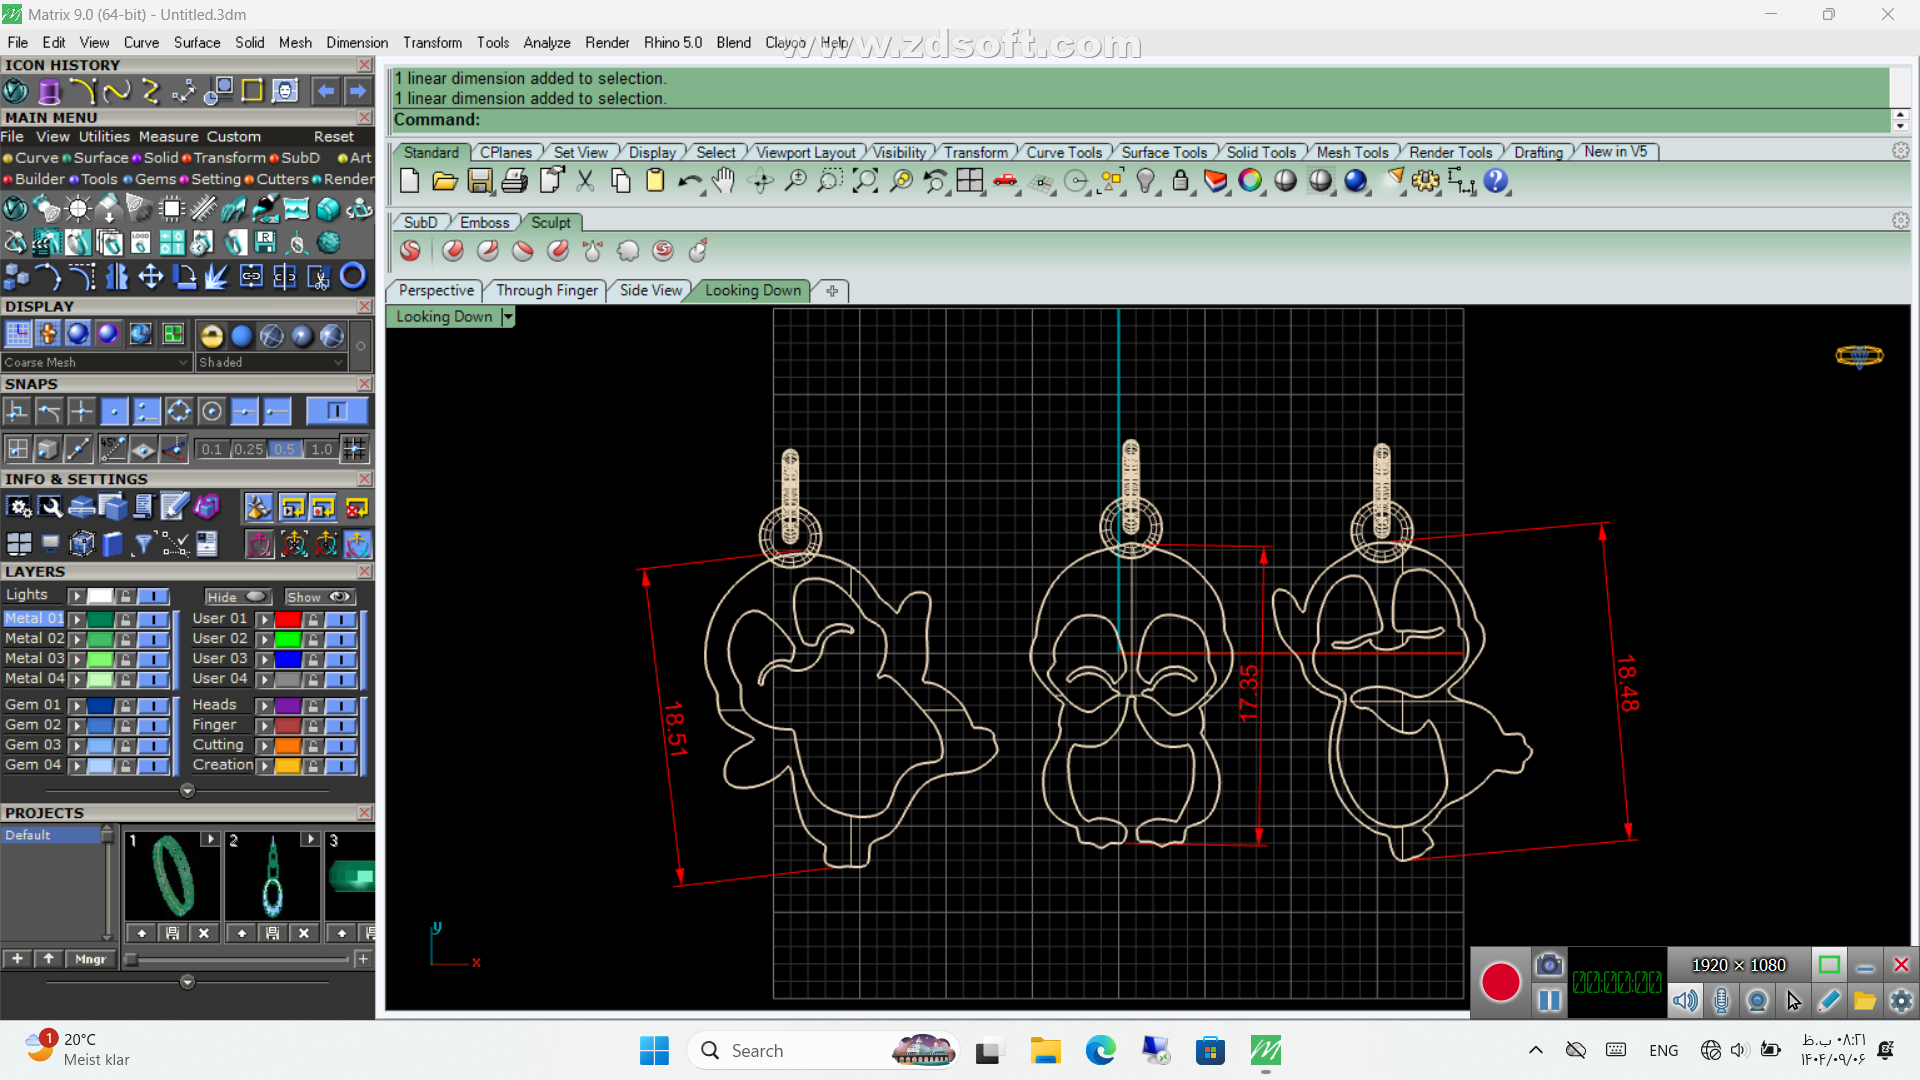Toggle lock on Gem 03 layer
The image size is (1920, 1080).
click(126, 745)
